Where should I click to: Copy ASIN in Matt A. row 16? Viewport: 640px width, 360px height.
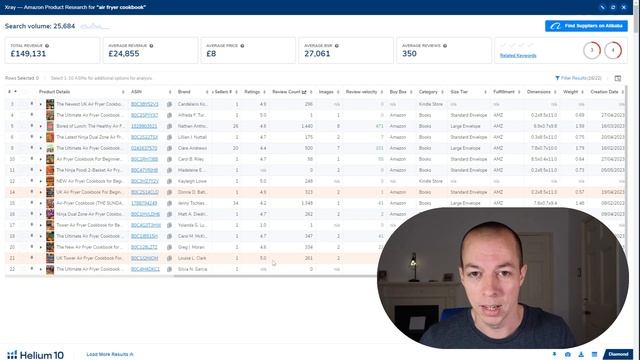(x=169, y=214)
